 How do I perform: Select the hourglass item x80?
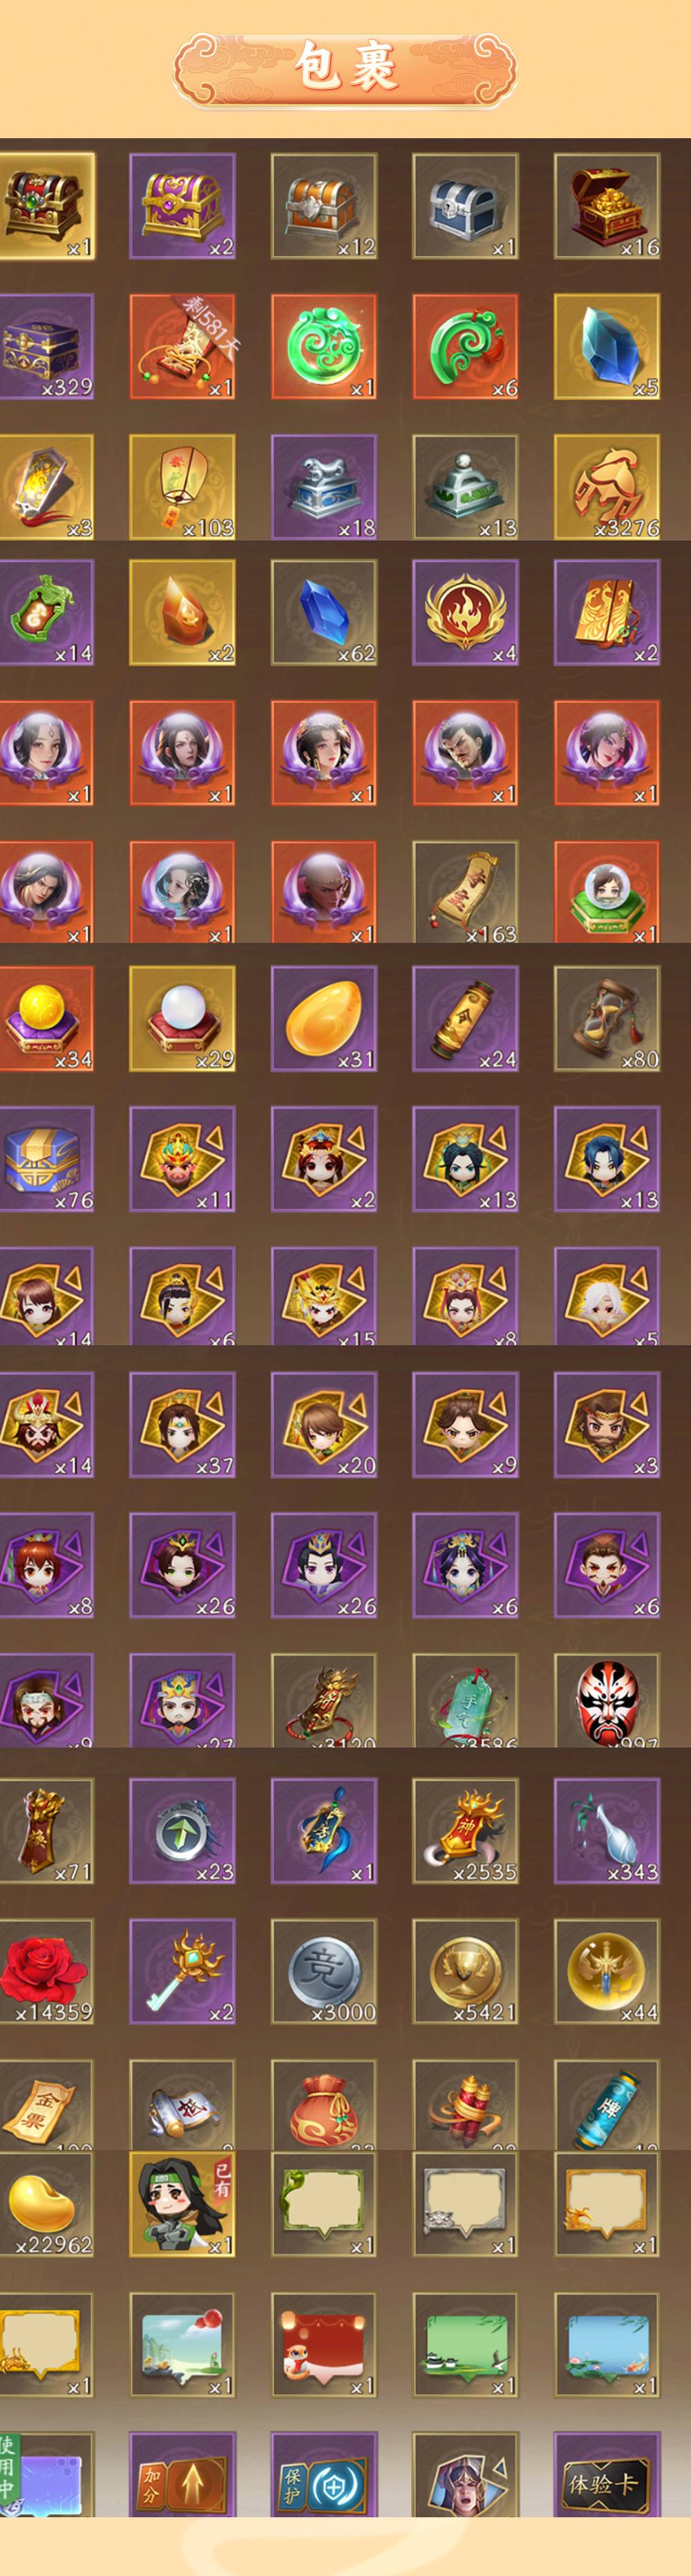coord(607,1018)
